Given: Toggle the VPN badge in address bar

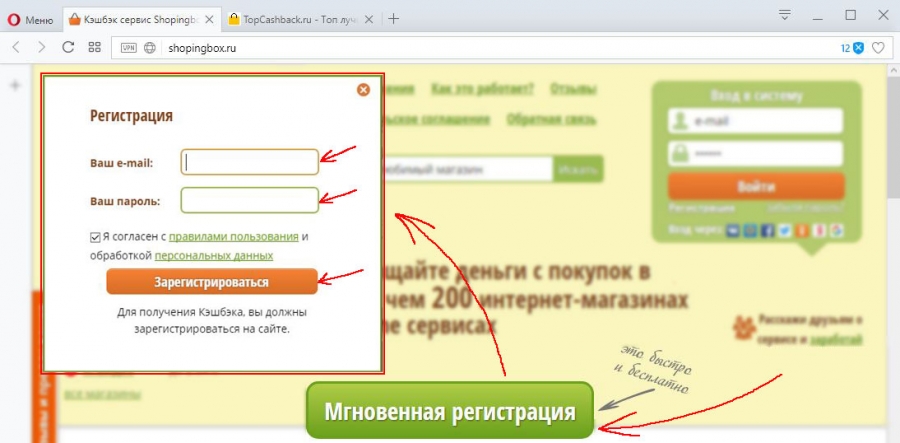Looking at the screenshot, I should (129, 48).
